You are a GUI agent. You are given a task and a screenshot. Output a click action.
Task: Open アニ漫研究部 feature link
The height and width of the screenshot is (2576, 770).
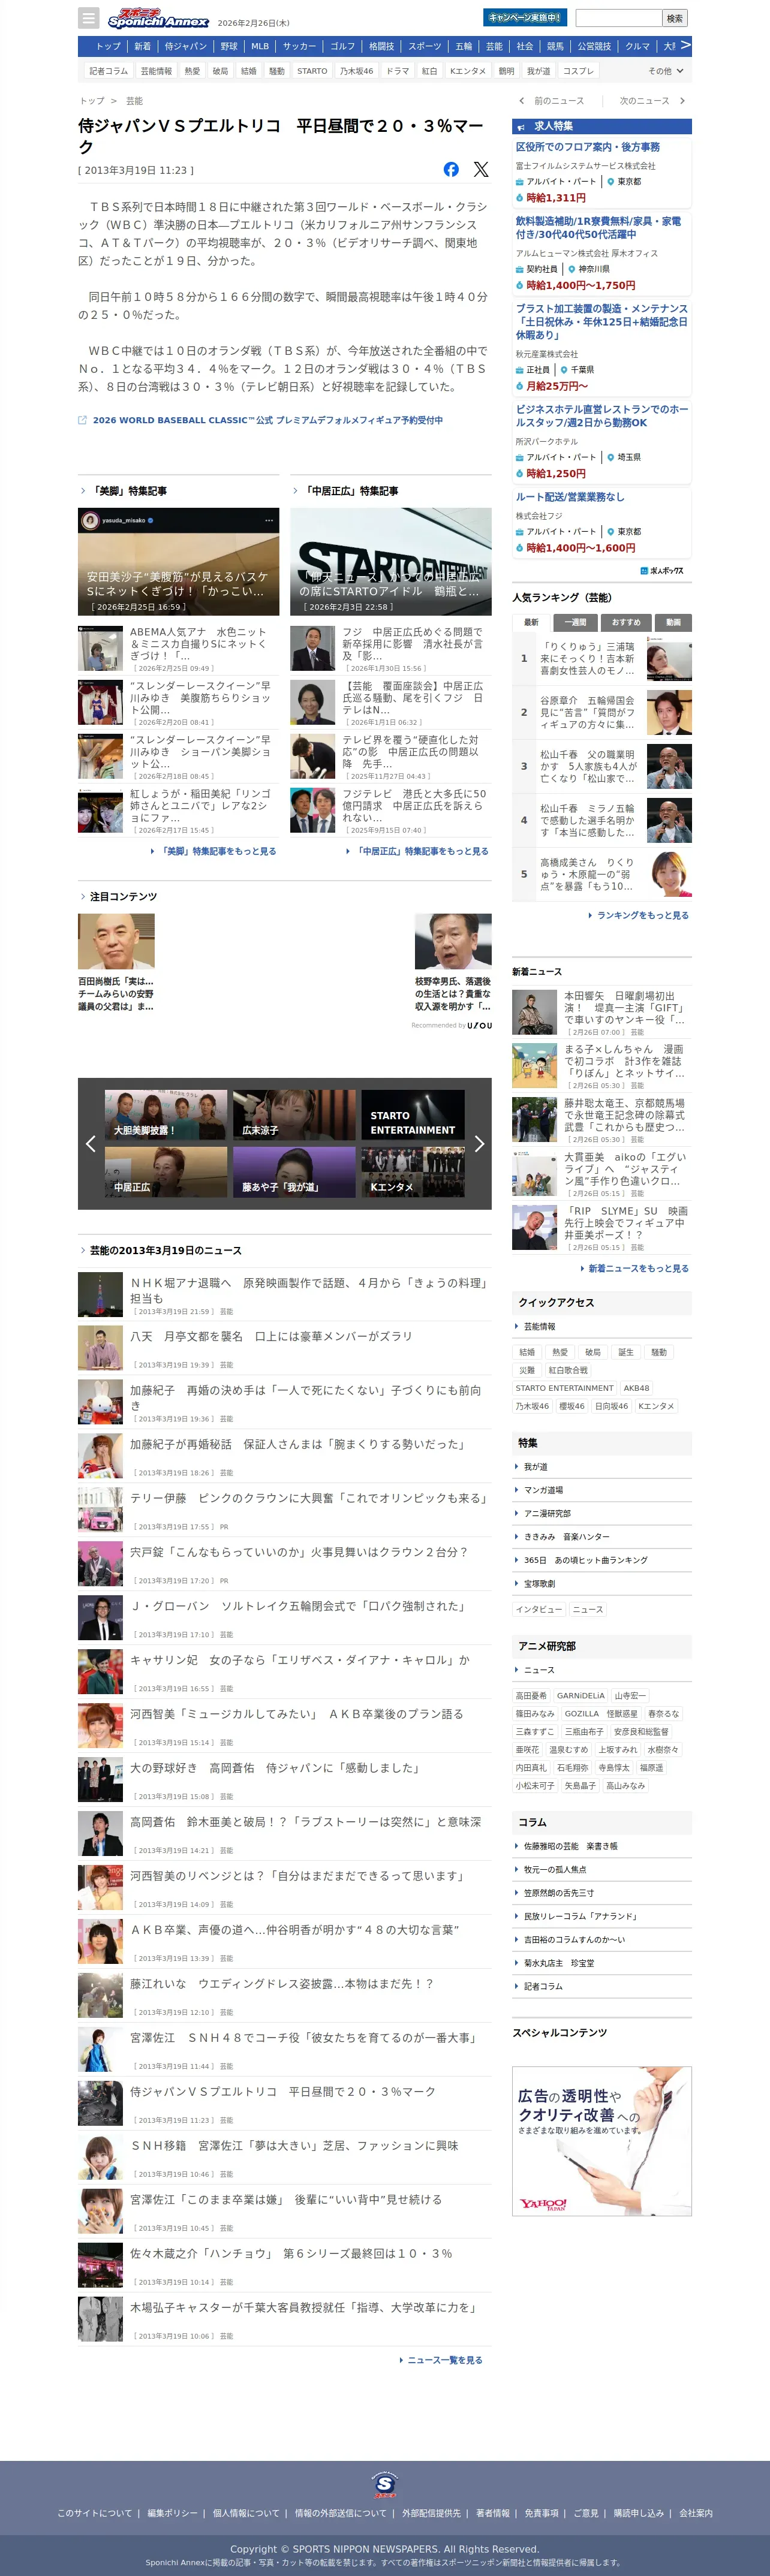547,1513
